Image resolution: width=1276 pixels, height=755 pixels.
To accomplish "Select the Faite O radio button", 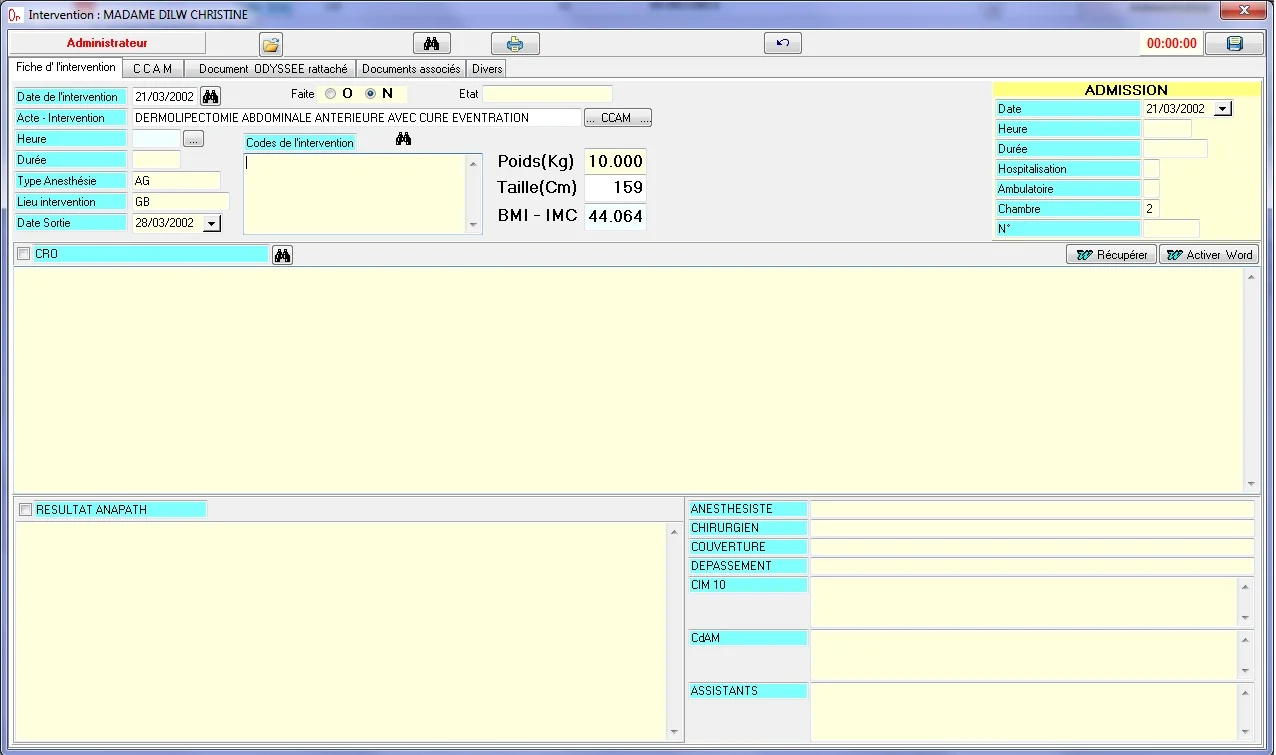I will tap(331, 94).
